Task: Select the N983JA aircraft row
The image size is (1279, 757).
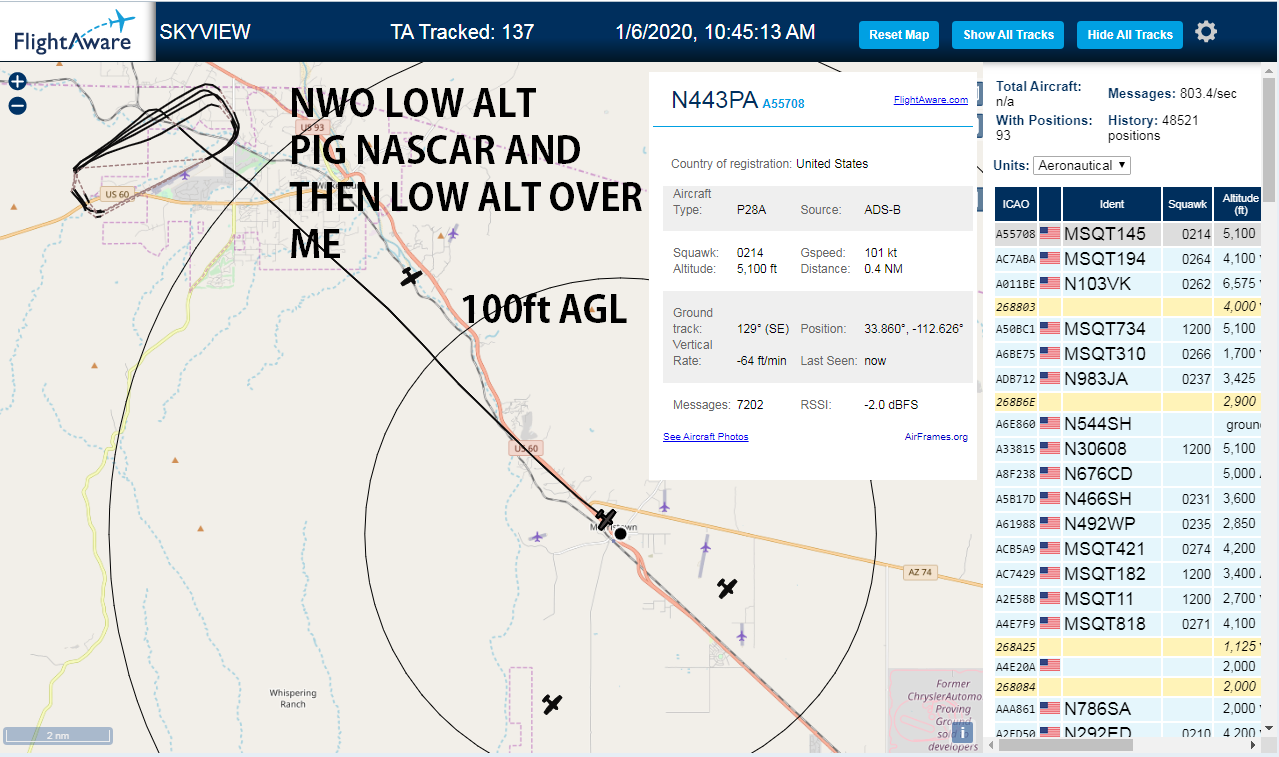Action: click(1128, 378)
